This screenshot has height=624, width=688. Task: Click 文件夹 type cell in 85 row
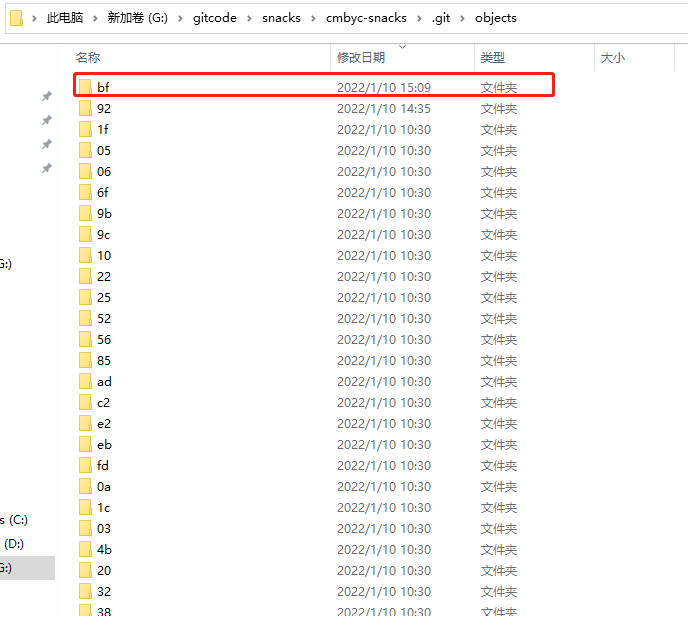[x=499, y=361]
